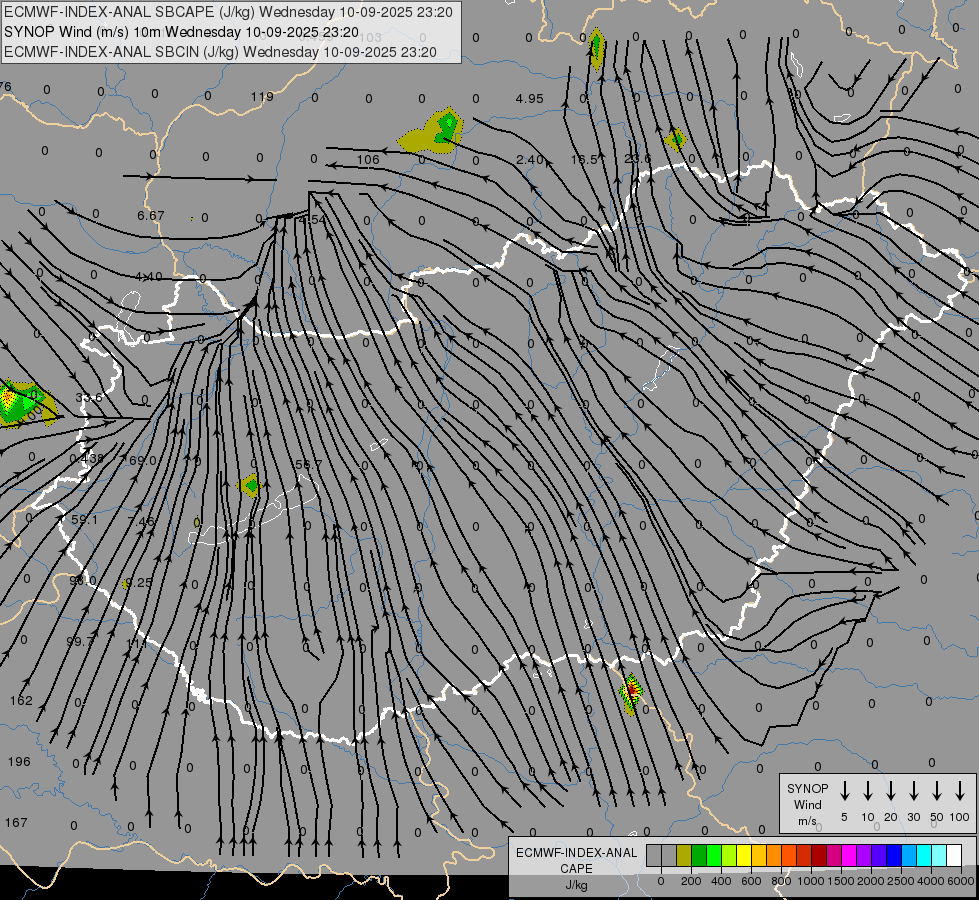Select the 50 m/s wind legend arrow
The height and width of the screenshot is (900, 979).
point(937,791)
